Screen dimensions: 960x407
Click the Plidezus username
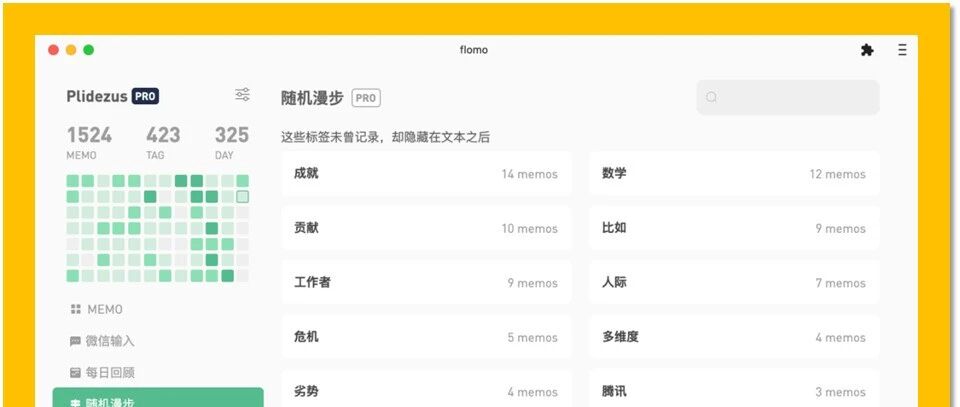97,96
